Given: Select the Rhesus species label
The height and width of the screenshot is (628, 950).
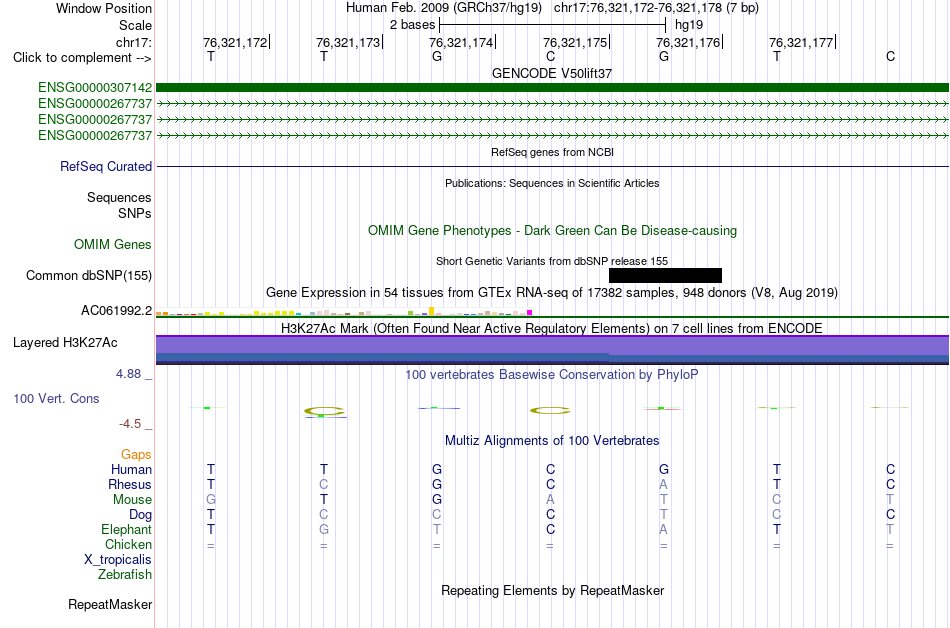Looking at the screenshot, I should coord(130,484).
